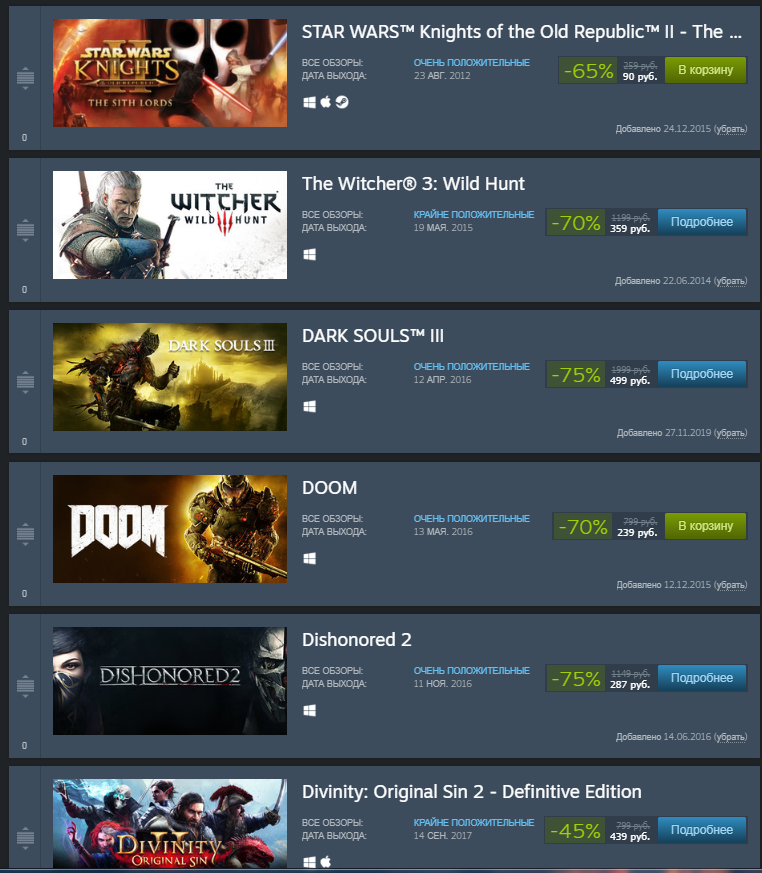The image size is (762, 873).
Task: Click the SteamOS platform icon for Star Wars KOTOR II
Action: (342, 102)
